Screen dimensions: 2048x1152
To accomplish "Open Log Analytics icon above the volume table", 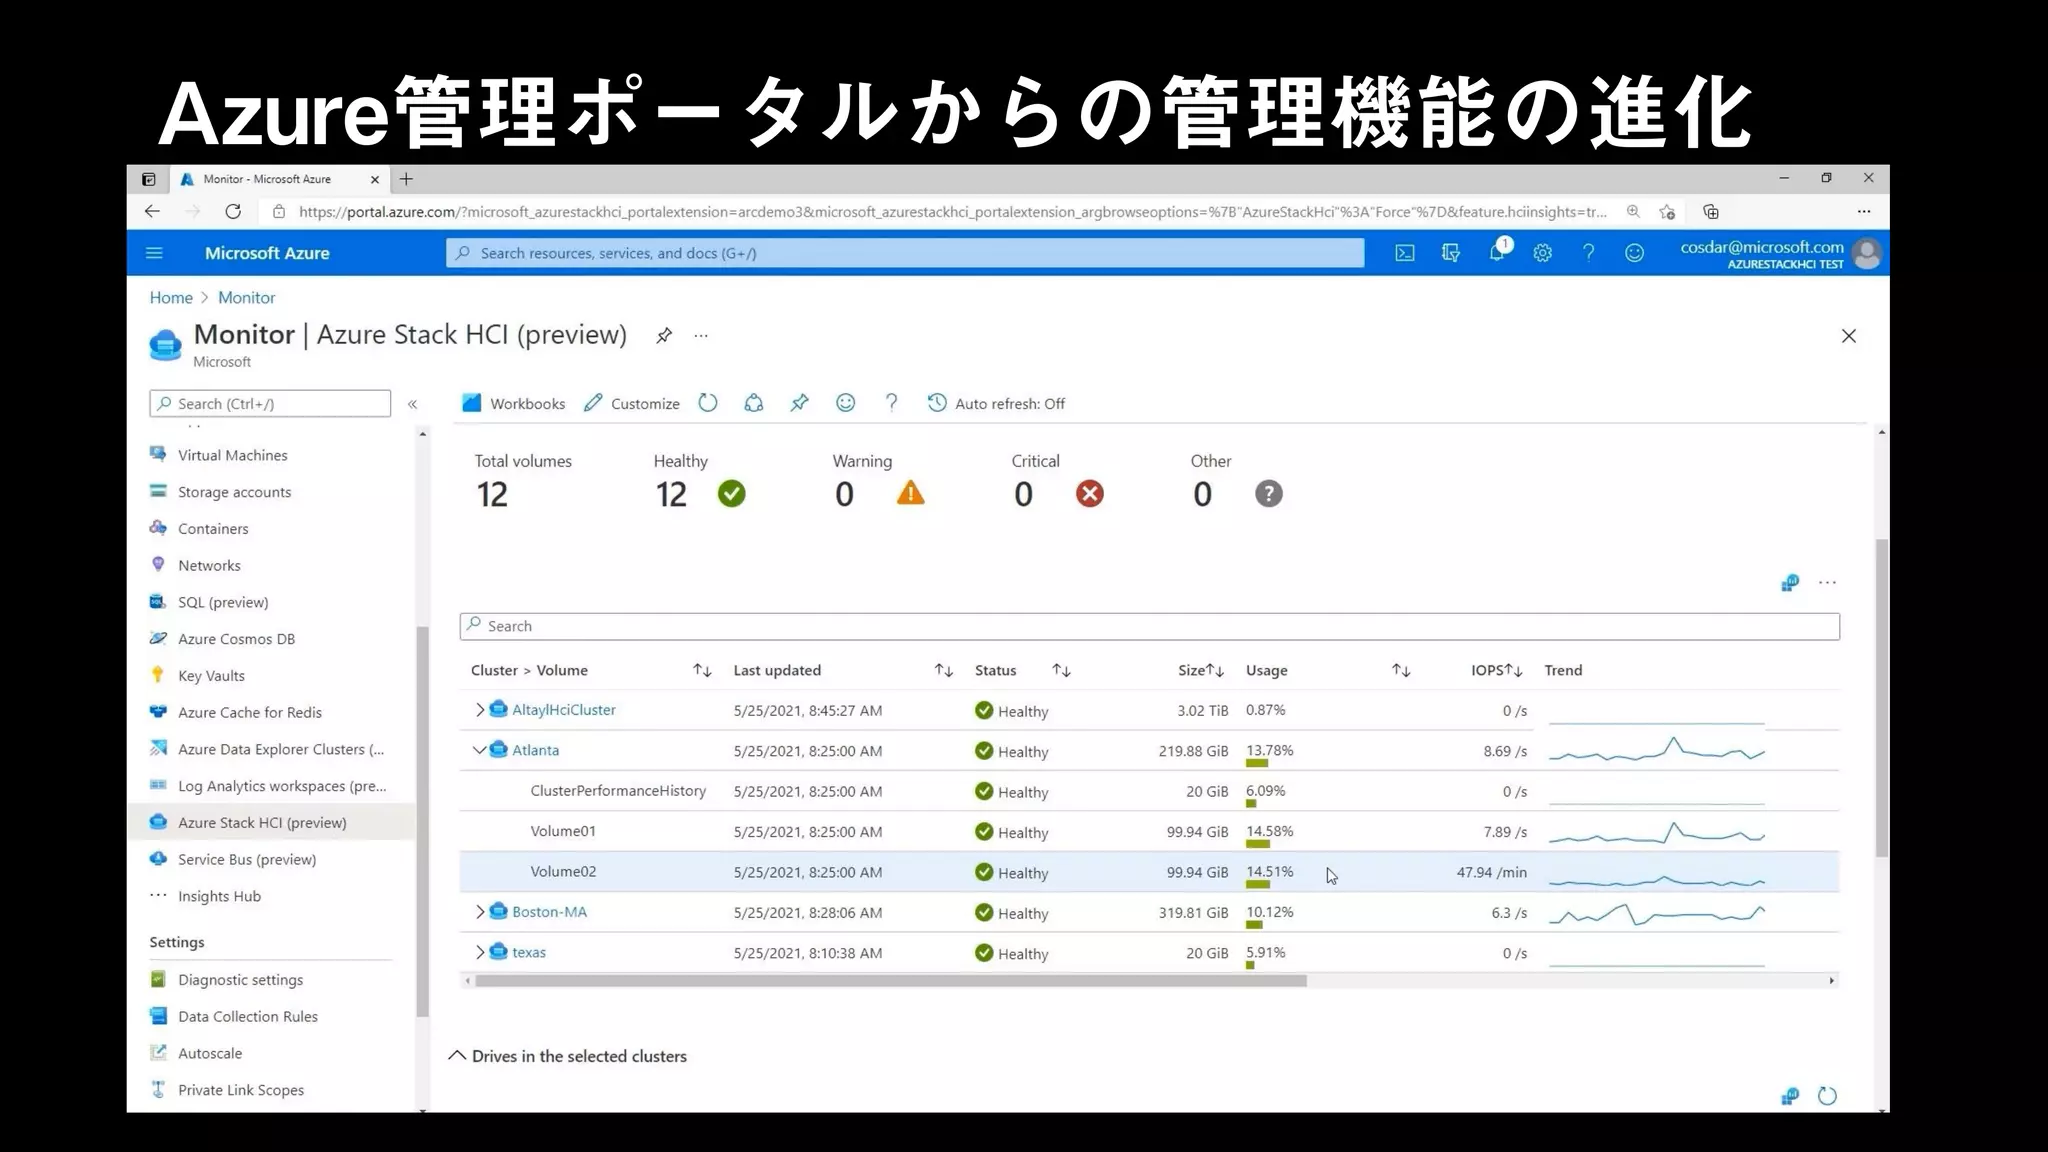I will click(x=1790, y=583).
